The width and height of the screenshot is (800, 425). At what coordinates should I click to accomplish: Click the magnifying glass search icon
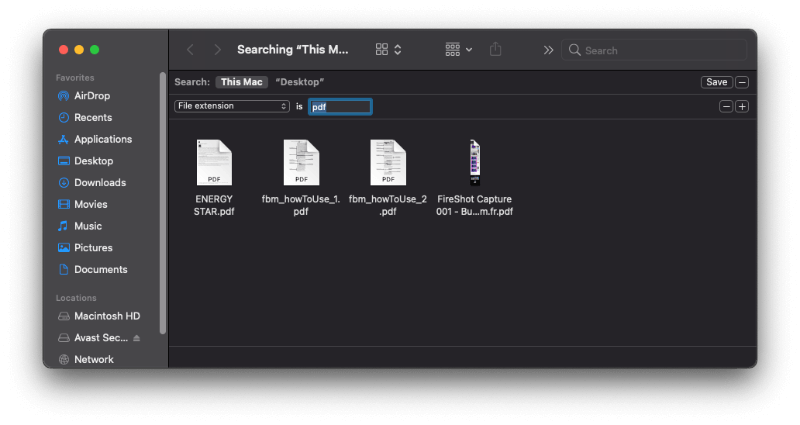(x=574, y=50)
